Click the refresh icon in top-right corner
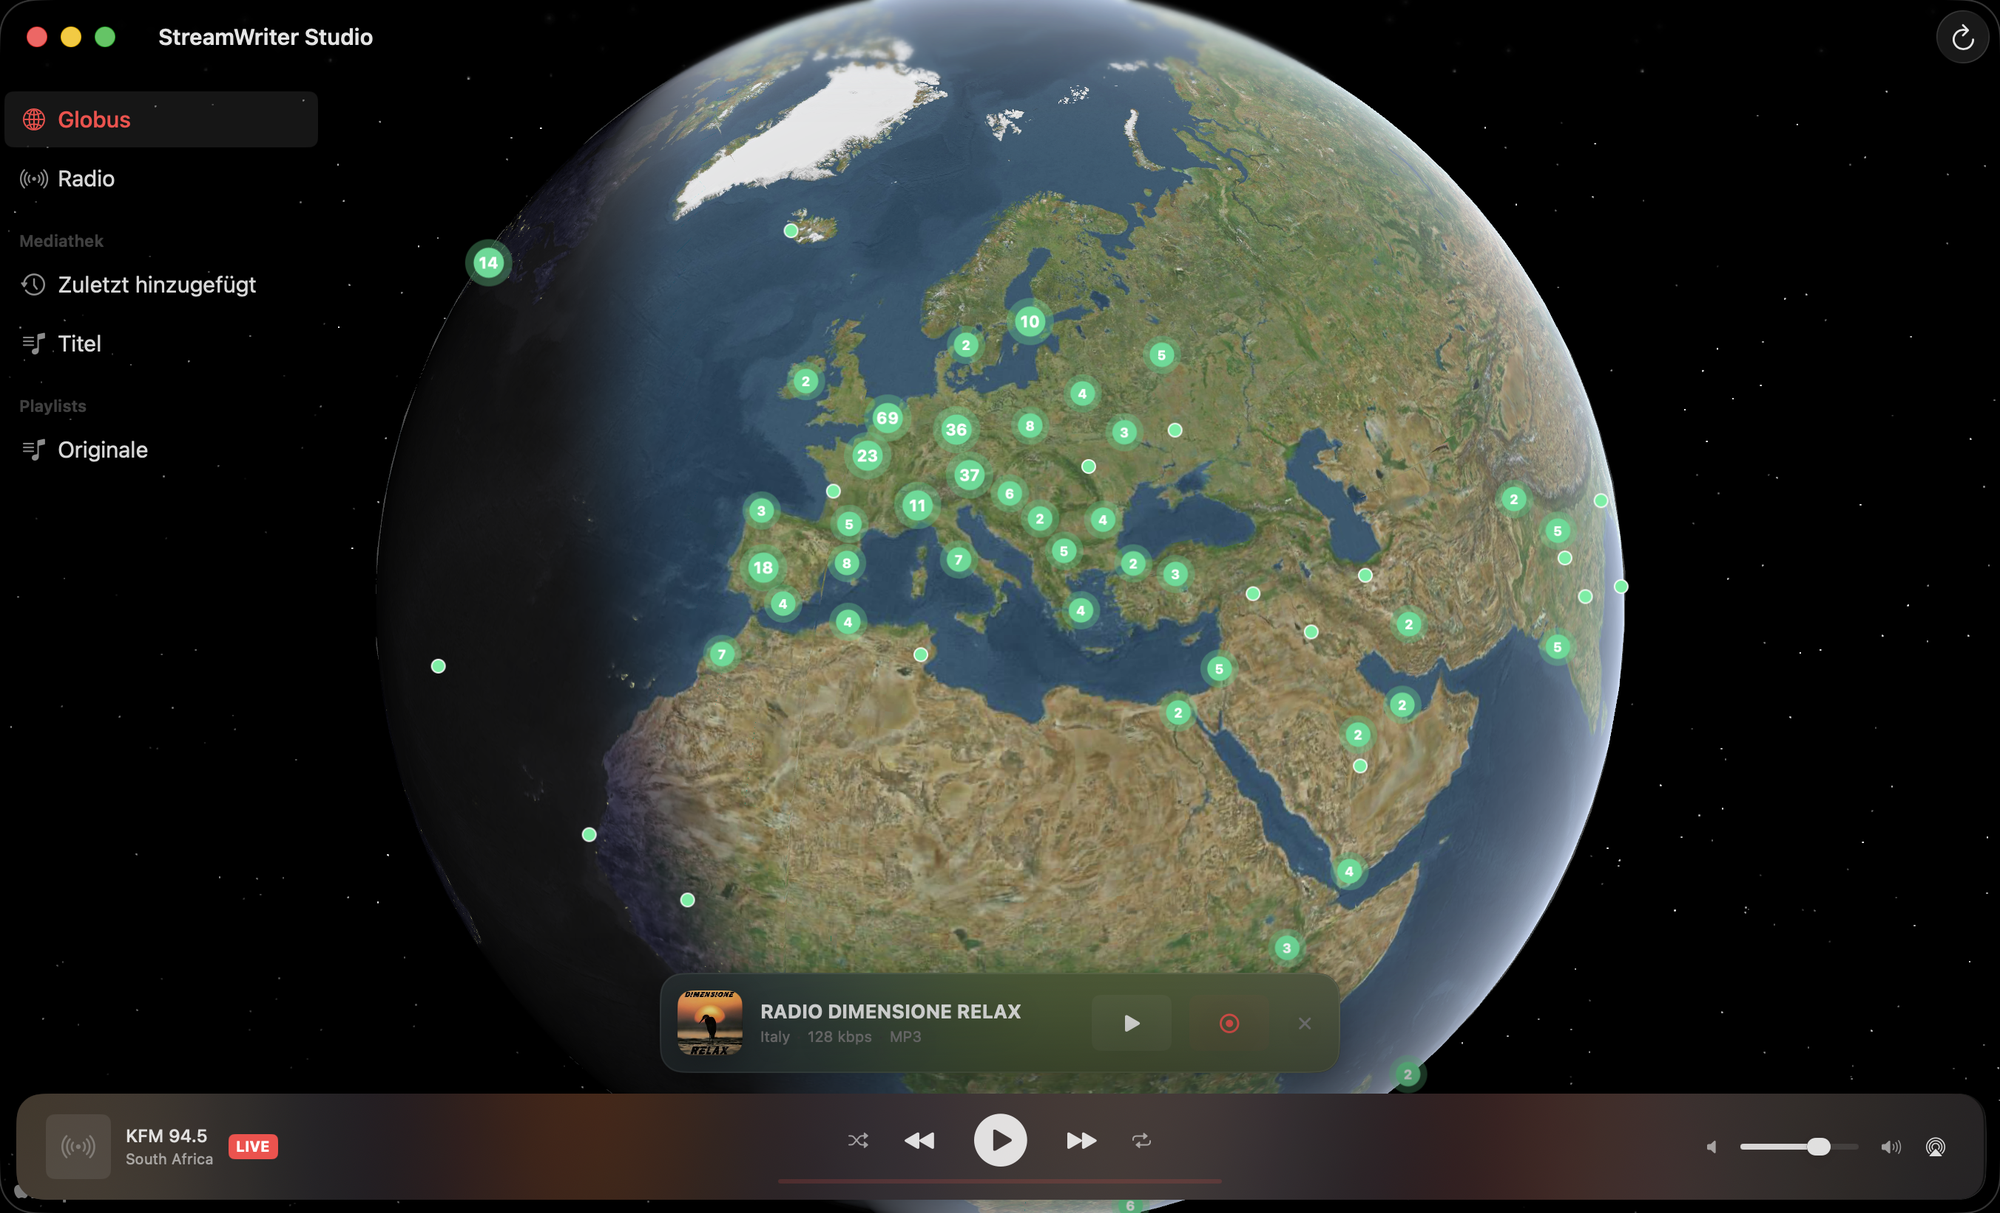This screenshot has width=2000, height=1213. [x=1962, y=38]
